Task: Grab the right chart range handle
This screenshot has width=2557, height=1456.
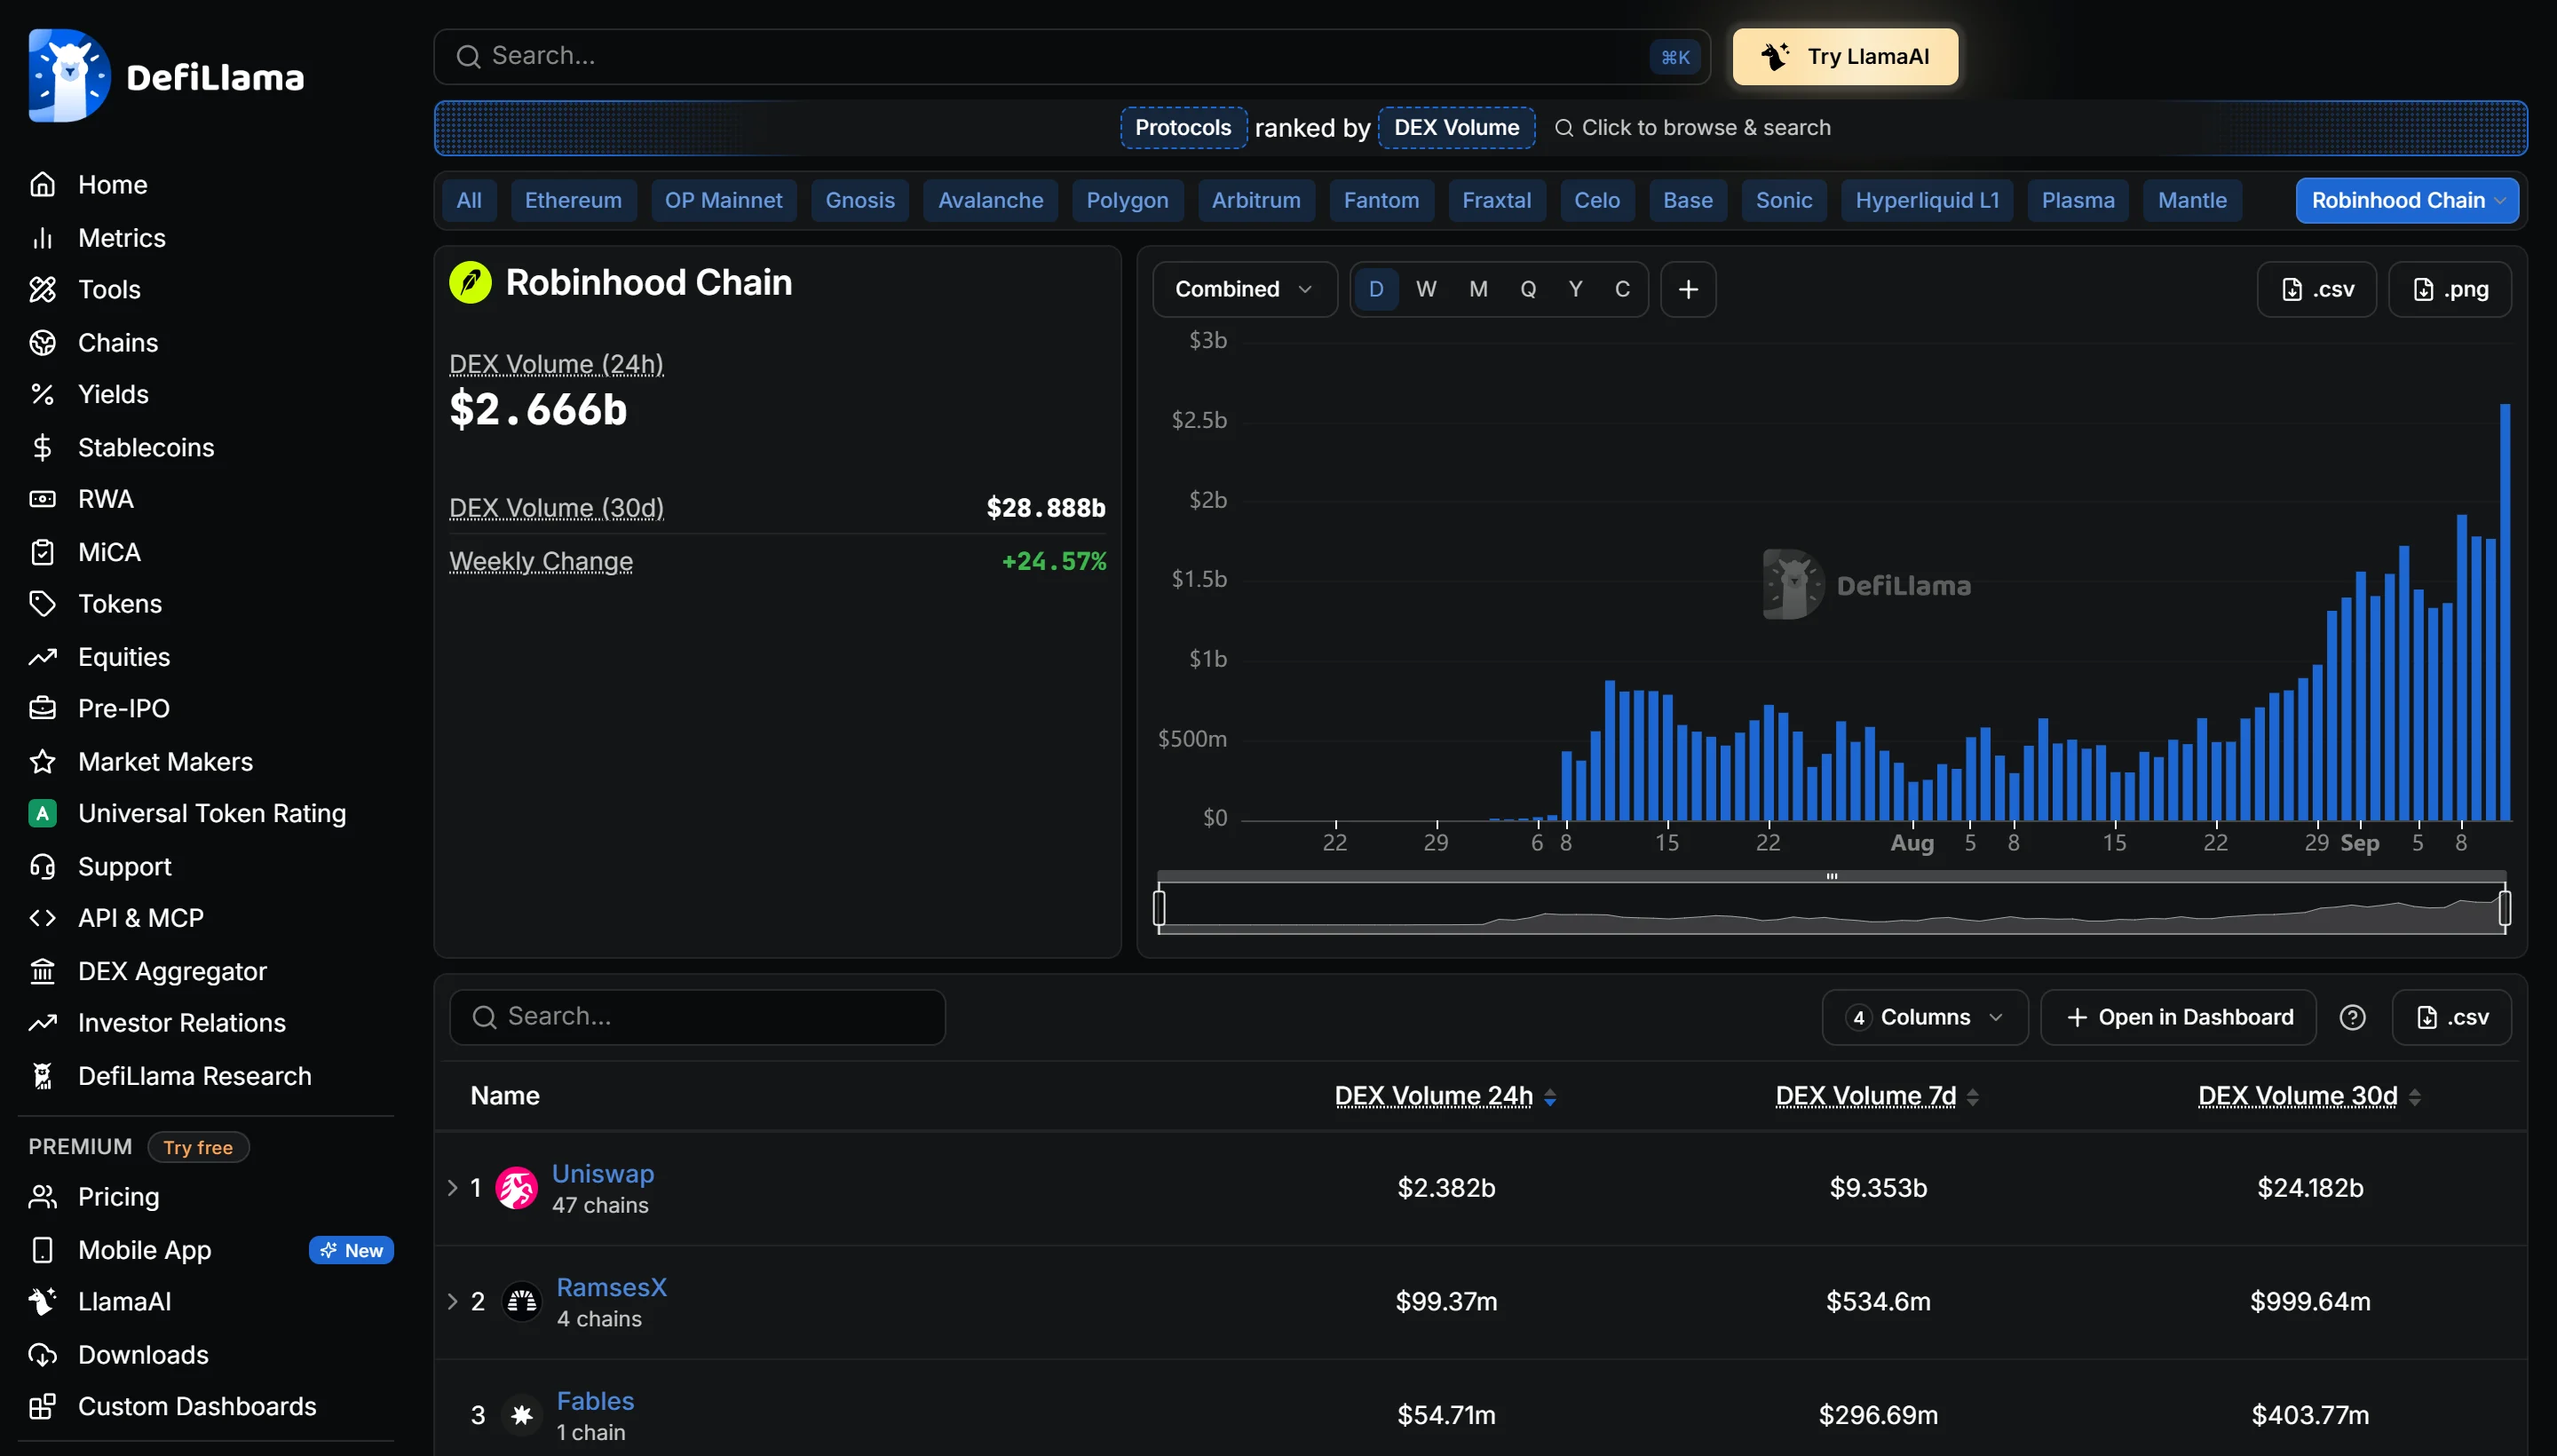Action: tap(2504, 909)
